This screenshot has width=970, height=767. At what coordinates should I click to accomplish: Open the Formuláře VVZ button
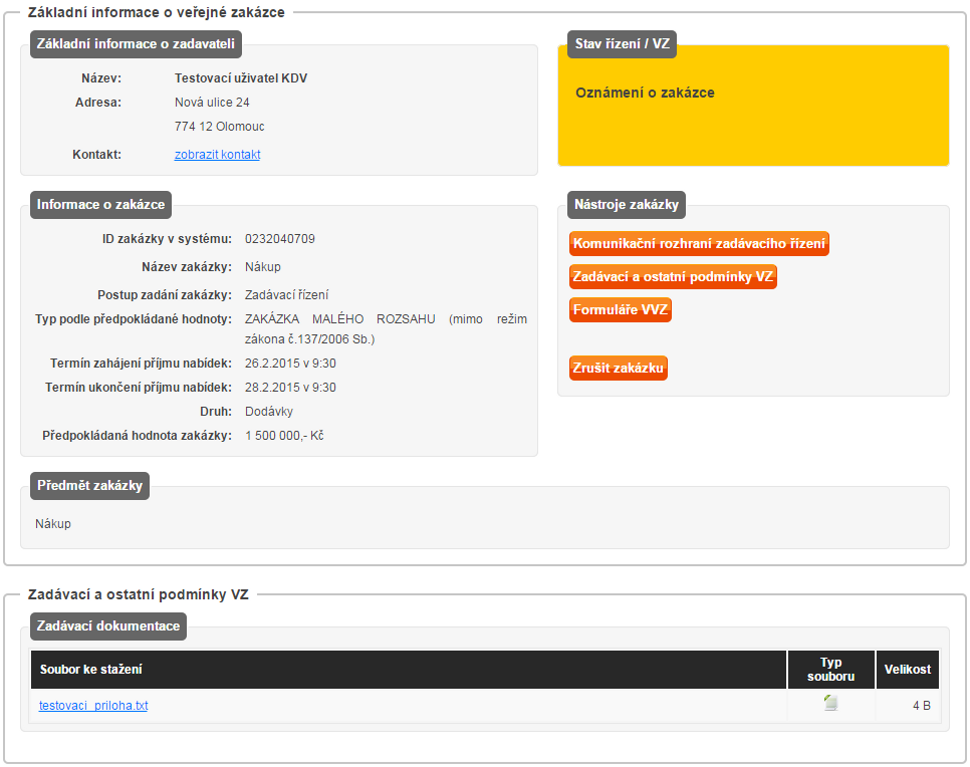(x=620, y=310)
